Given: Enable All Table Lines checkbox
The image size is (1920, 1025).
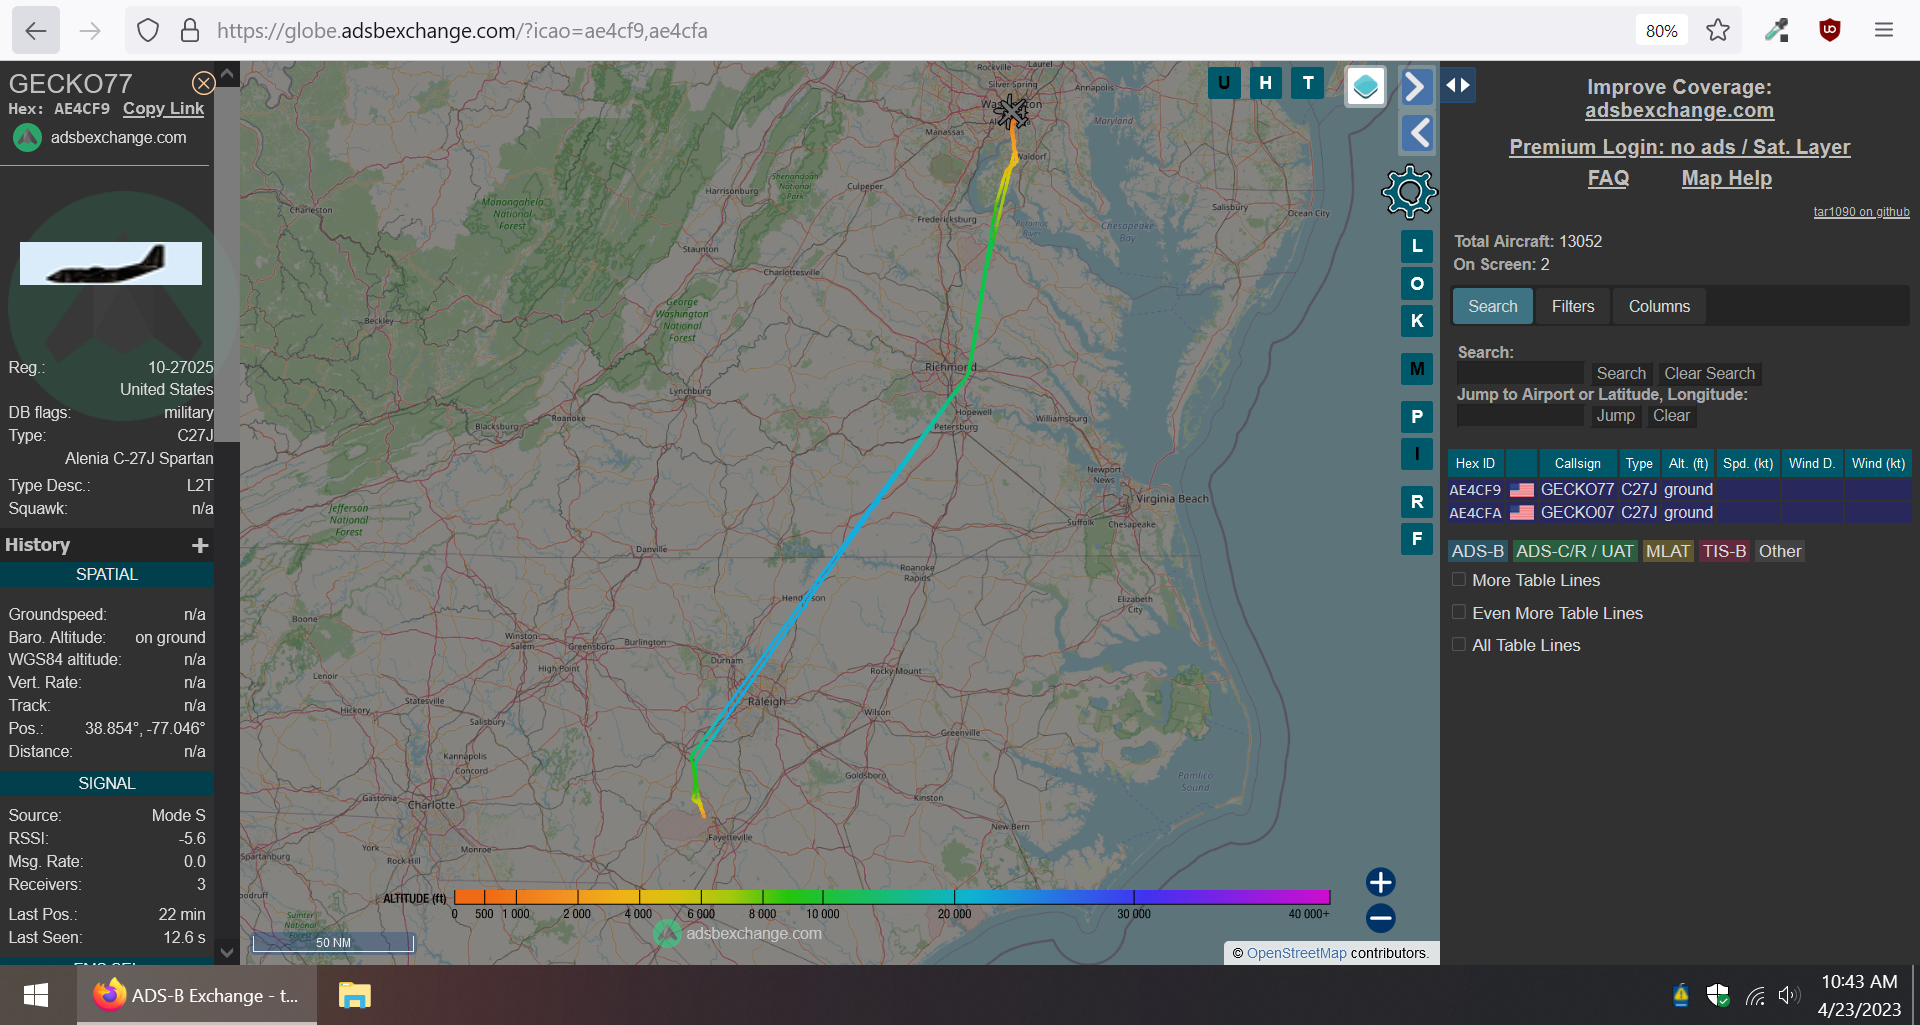Looking at the screenshot, I should (1459, 645).
